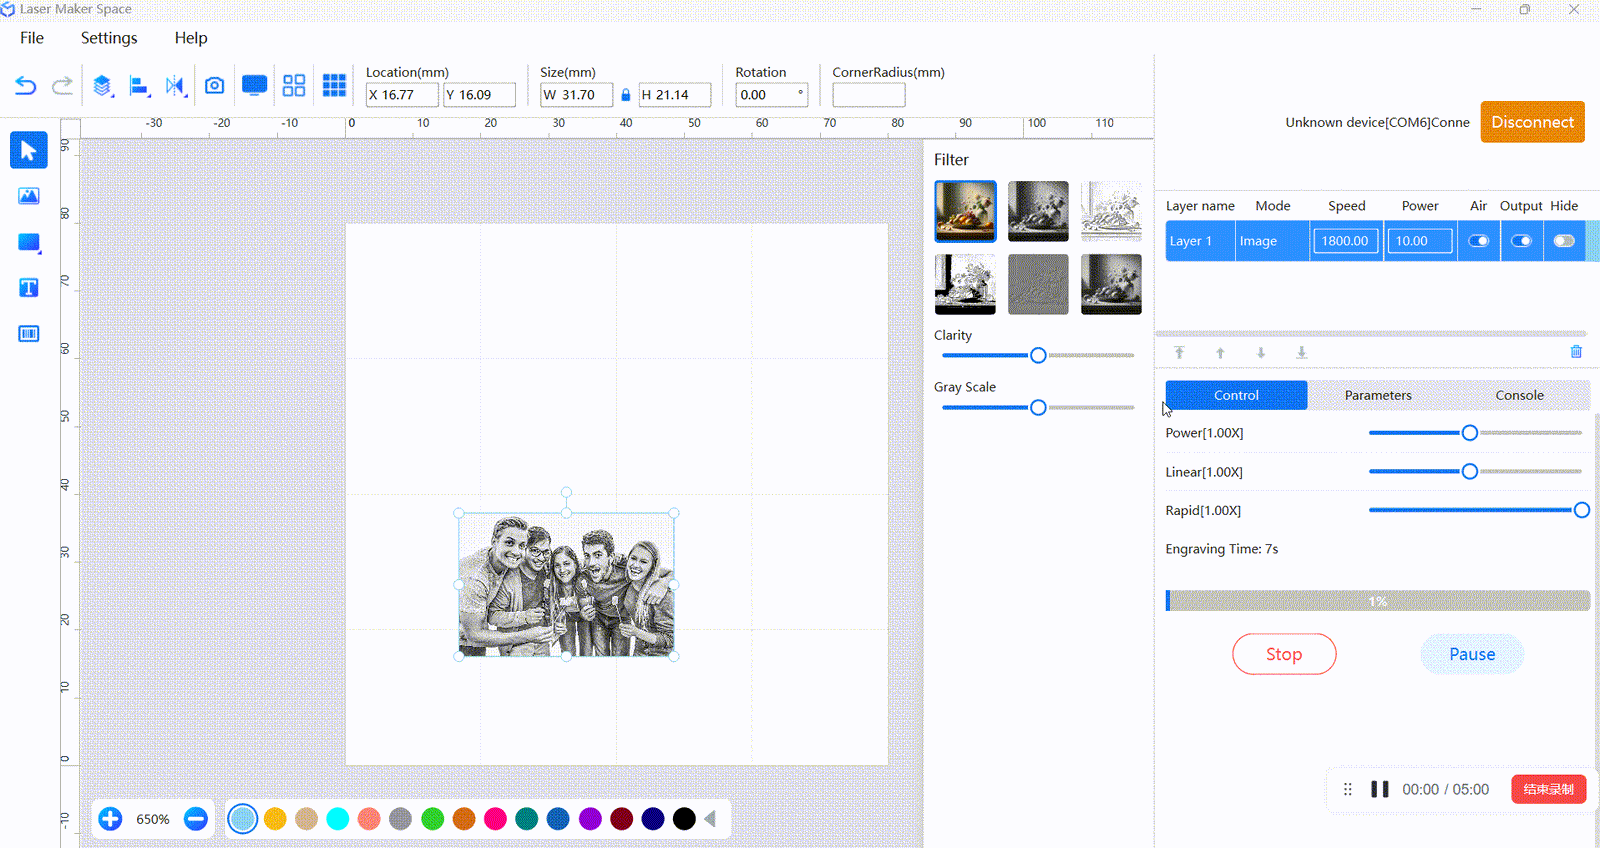Click the red end recording button

click(x=1548, y=789)
